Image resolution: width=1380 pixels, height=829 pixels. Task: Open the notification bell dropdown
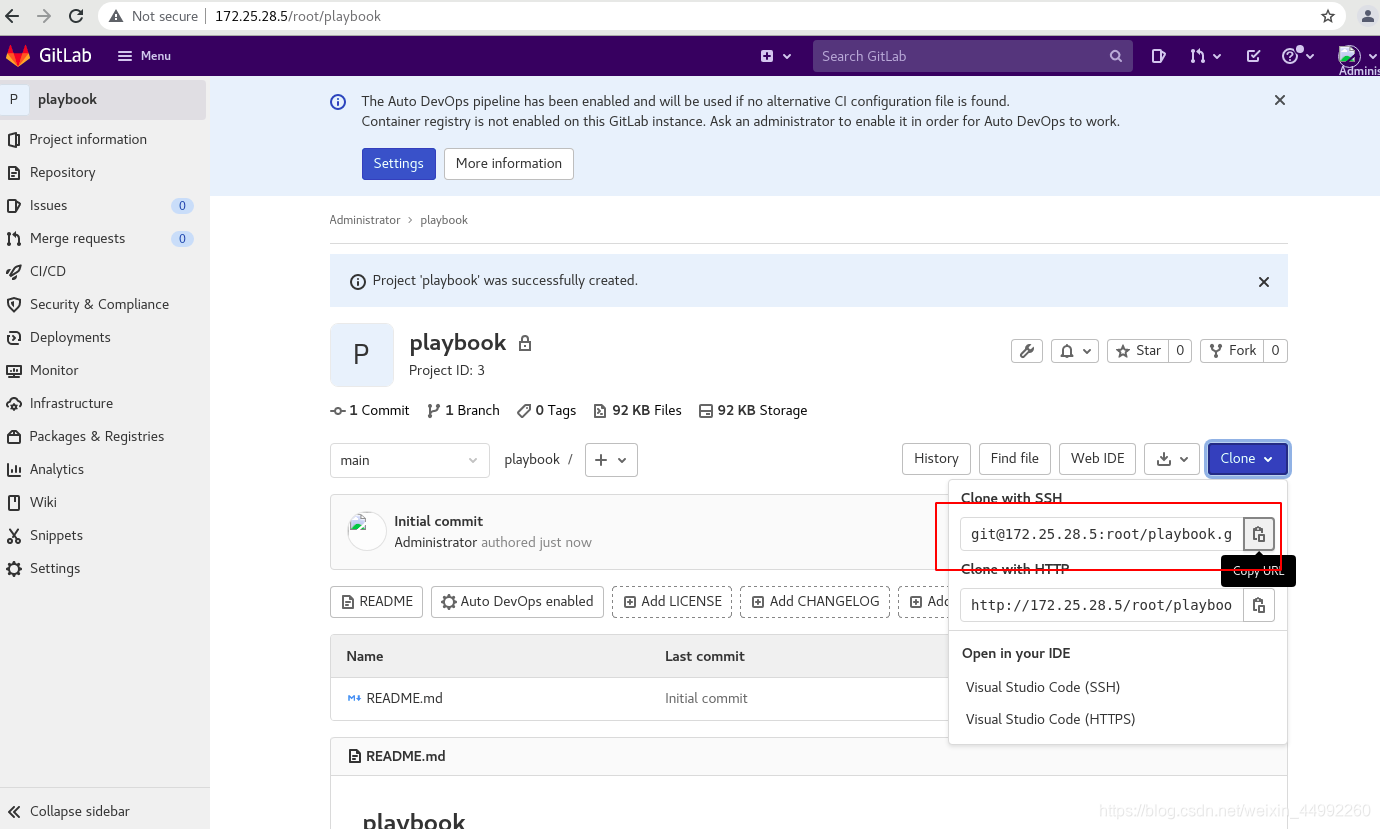tap(1075, 351)
